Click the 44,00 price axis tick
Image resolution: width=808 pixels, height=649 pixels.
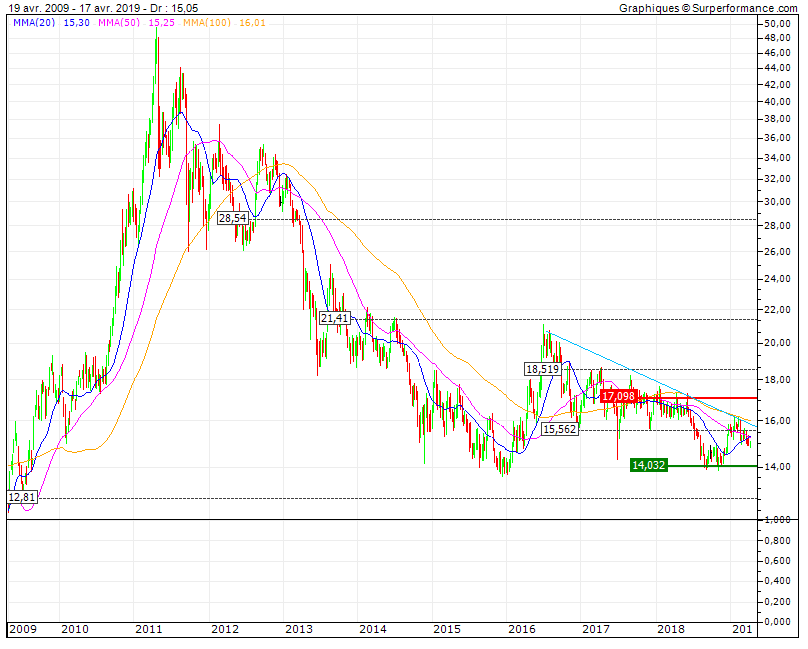(x=777, y=68)
